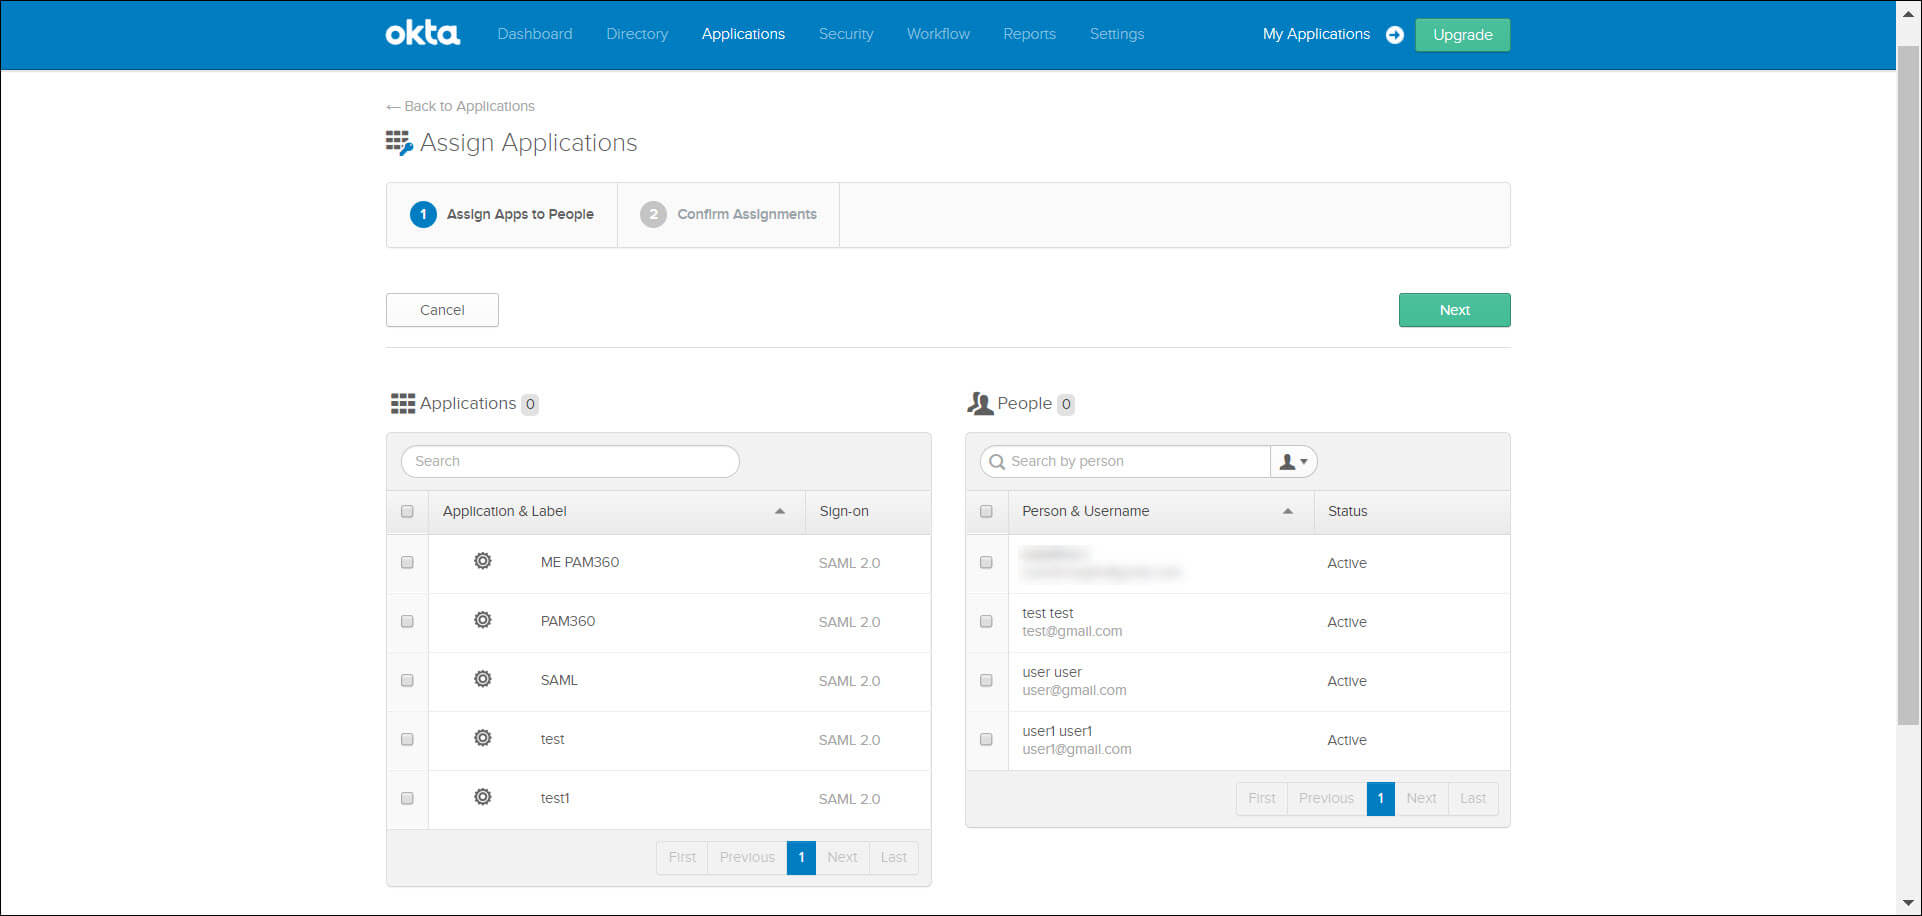Sort by Person & Username column arrow
The image size is (1922, 916).
[x=1288, y=511]
